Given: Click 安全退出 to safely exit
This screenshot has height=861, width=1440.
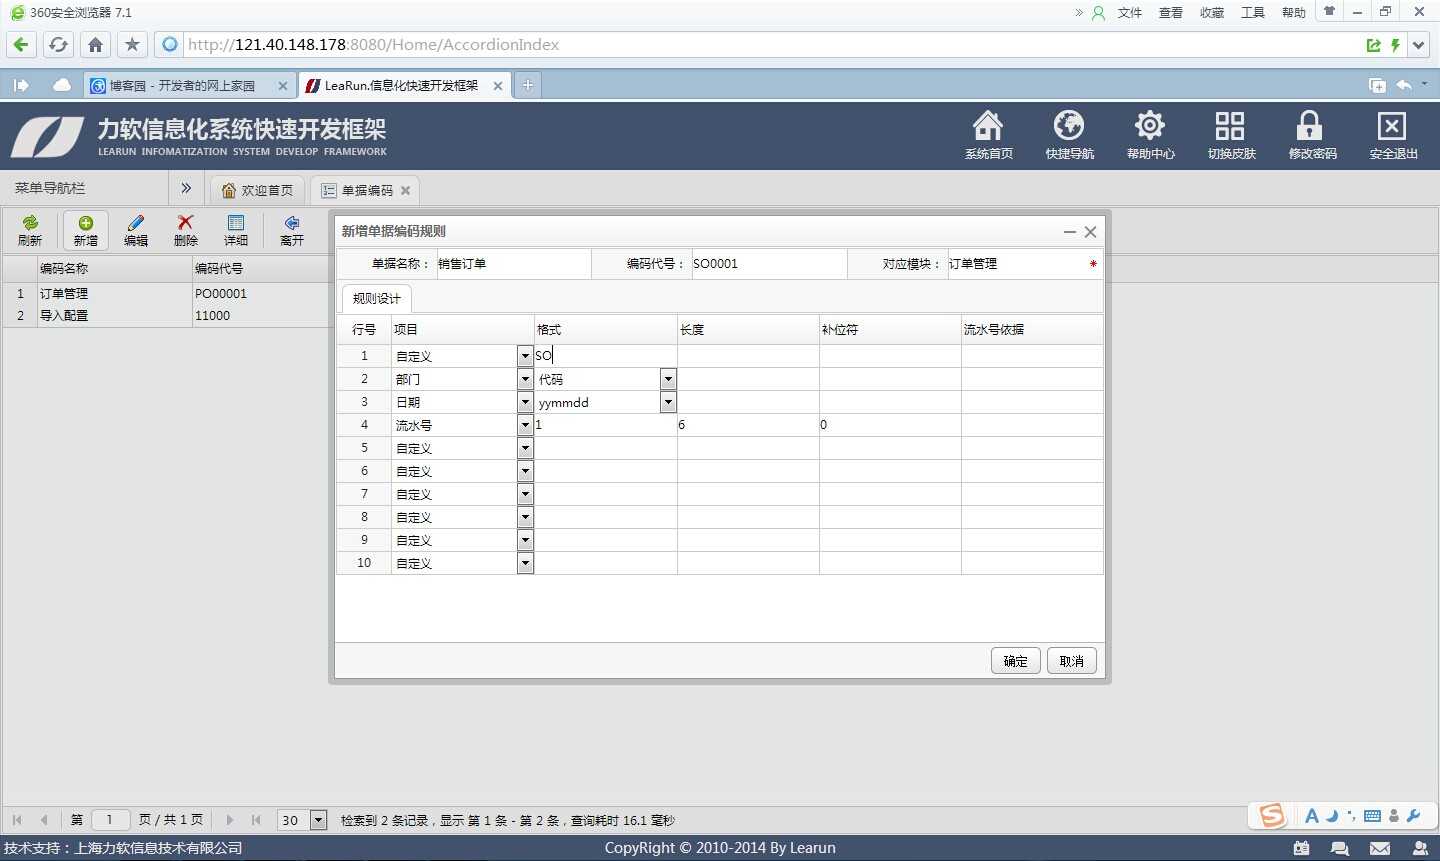Looking at the screenshot, I should tap(1392, 133).
